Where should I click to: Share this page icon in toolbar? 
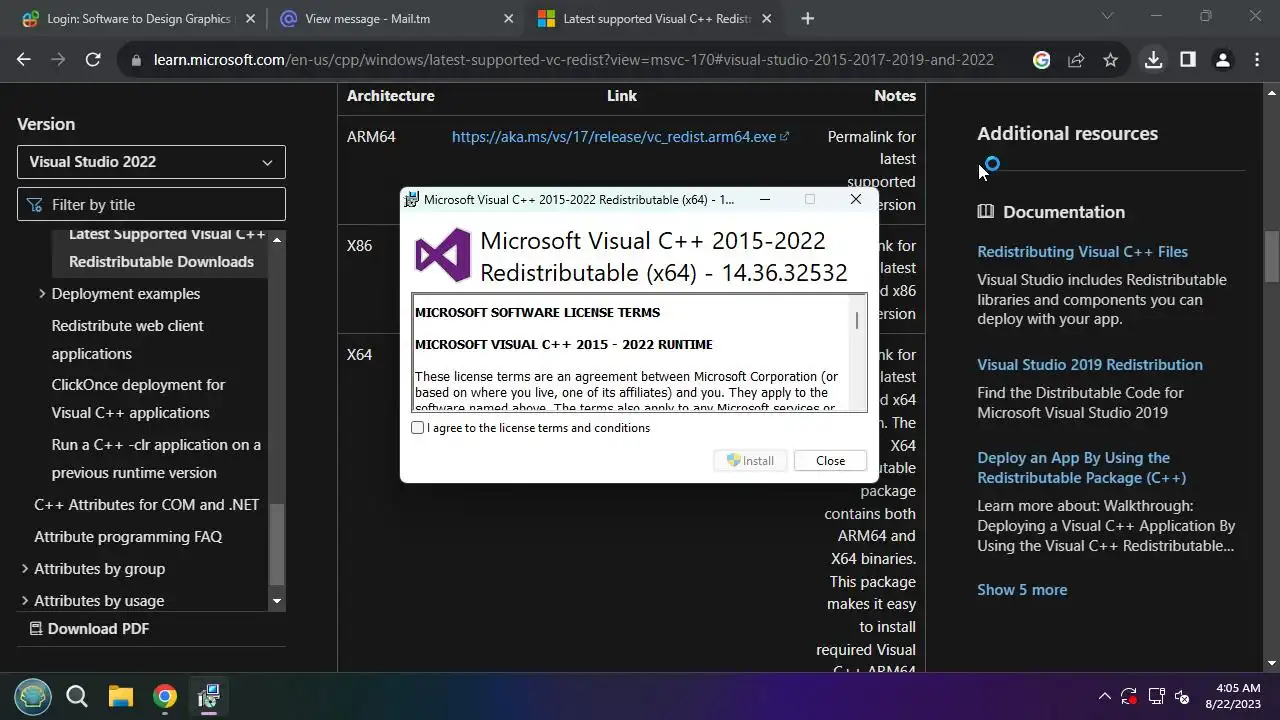(x=1076, y=60)
